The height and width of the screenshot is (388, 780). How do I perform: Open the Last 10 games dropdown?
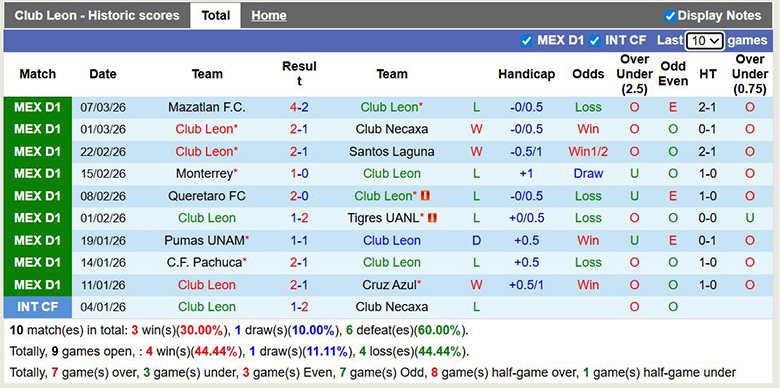coord(704,41)
